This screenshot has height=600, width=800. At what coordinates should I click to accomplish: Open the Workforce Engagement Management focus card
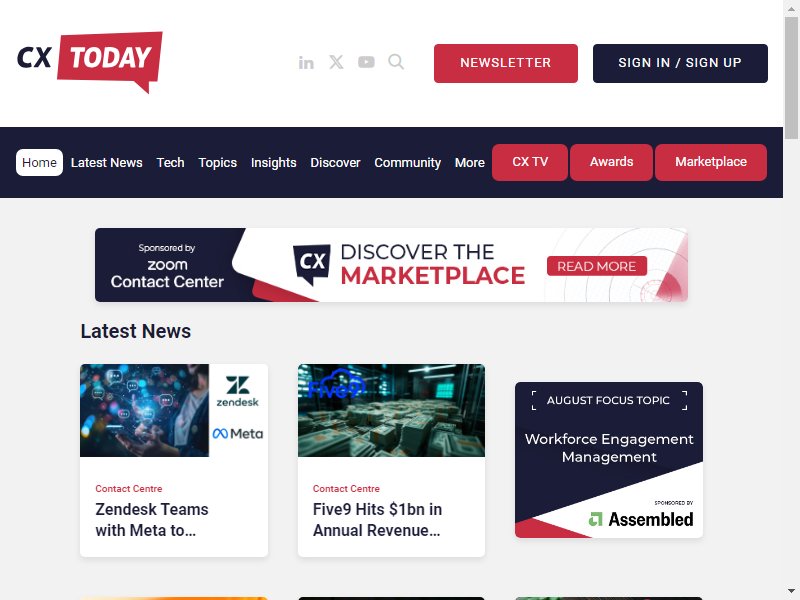tap(609, 460)
